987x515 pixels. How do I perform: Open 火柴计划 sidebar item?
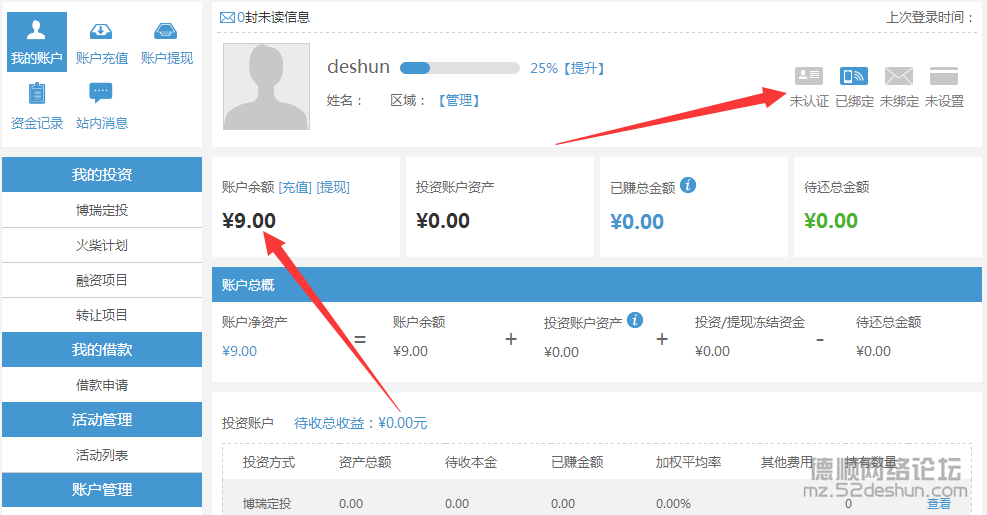(102, 245)
